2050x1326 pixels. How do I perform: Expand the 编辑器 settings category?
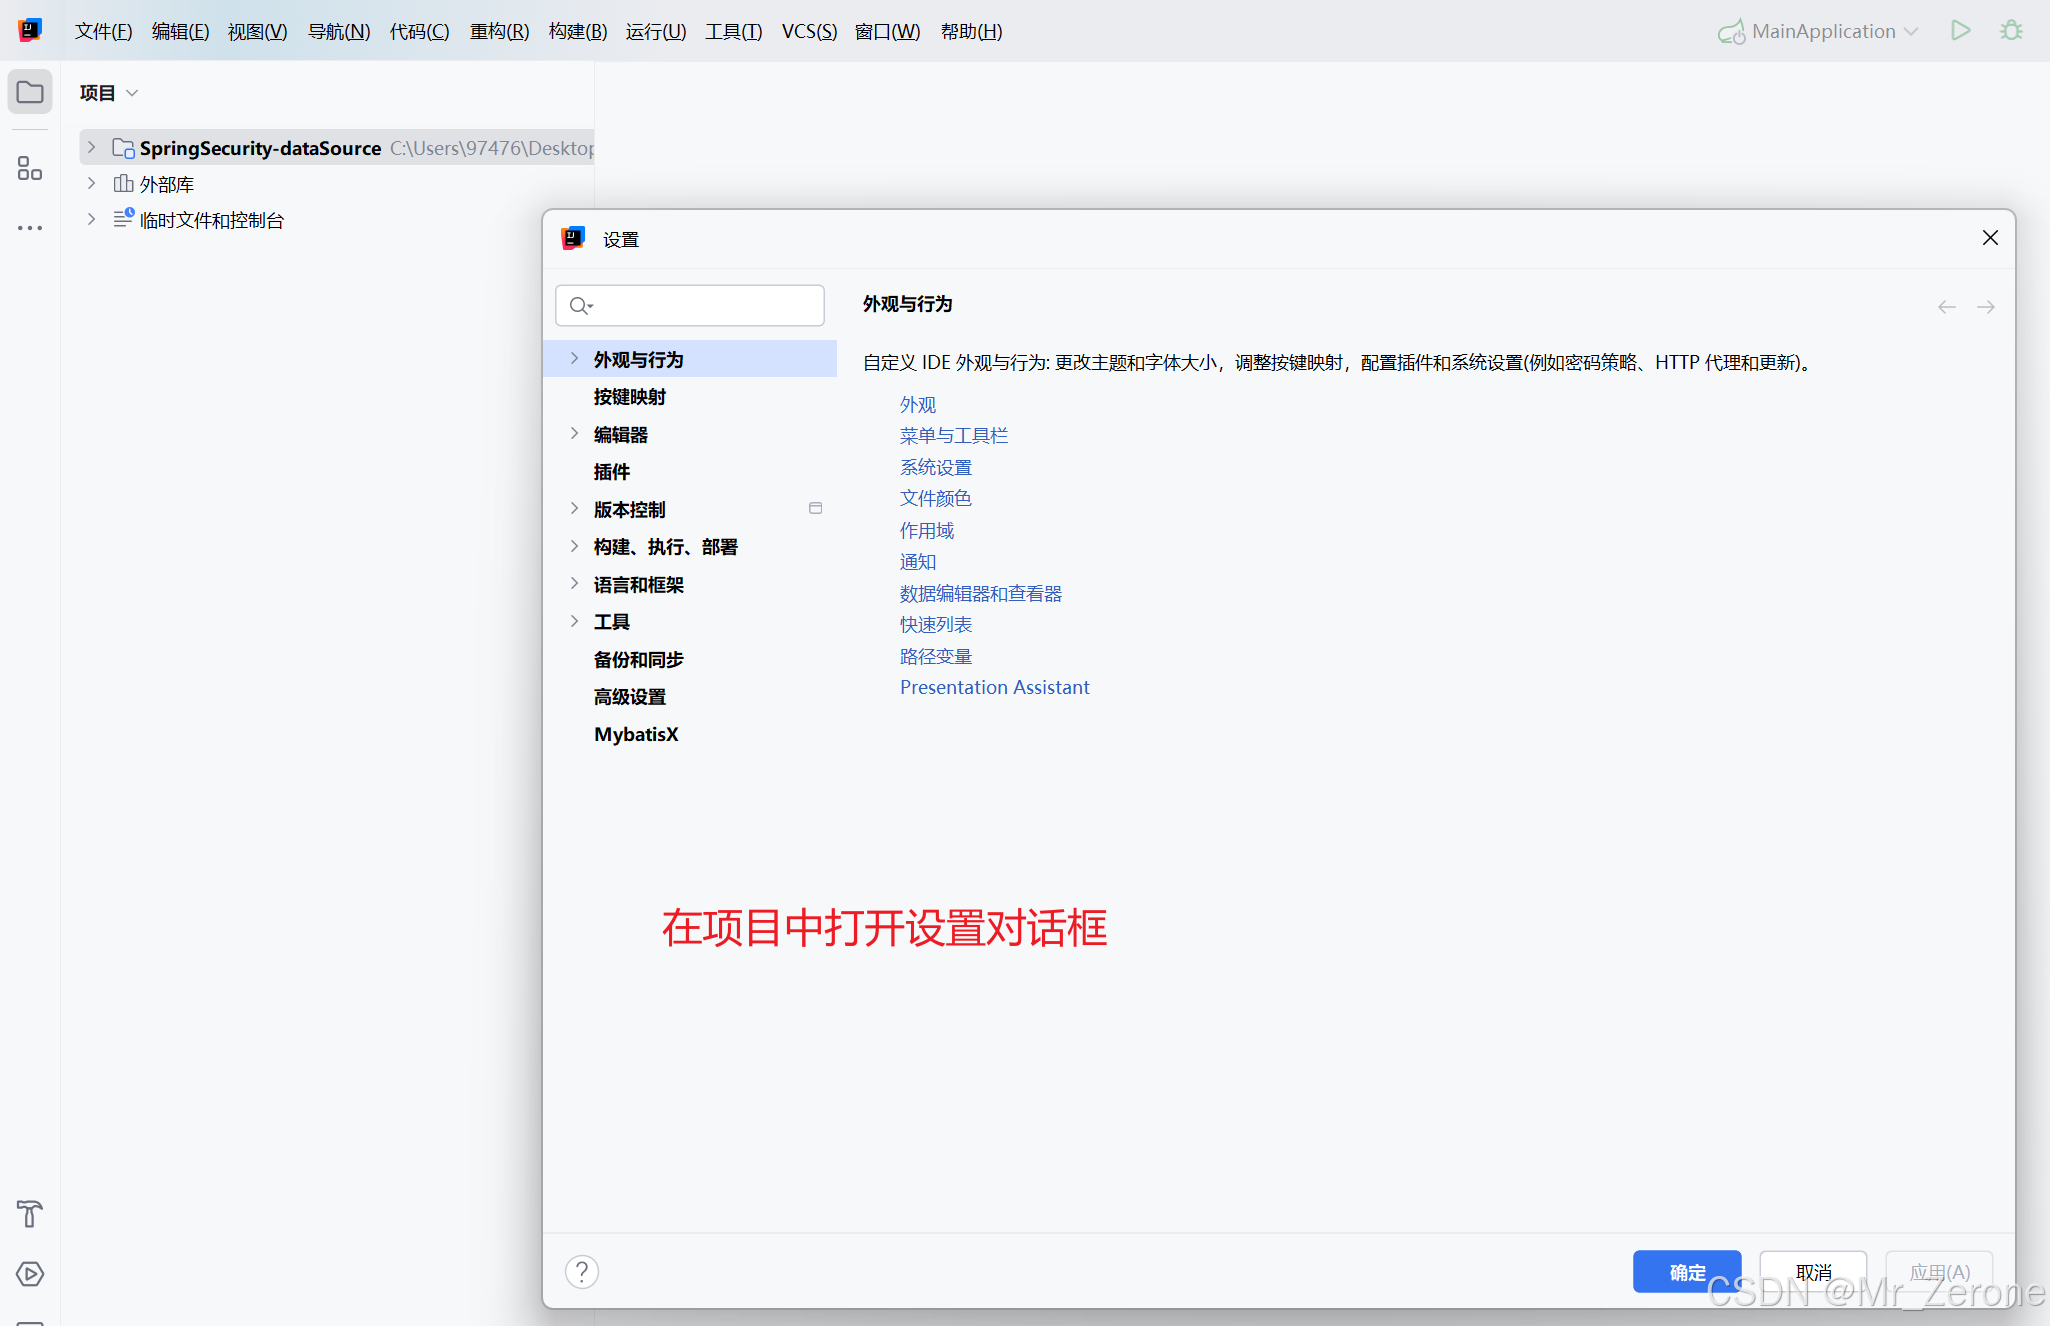point(574,434)
